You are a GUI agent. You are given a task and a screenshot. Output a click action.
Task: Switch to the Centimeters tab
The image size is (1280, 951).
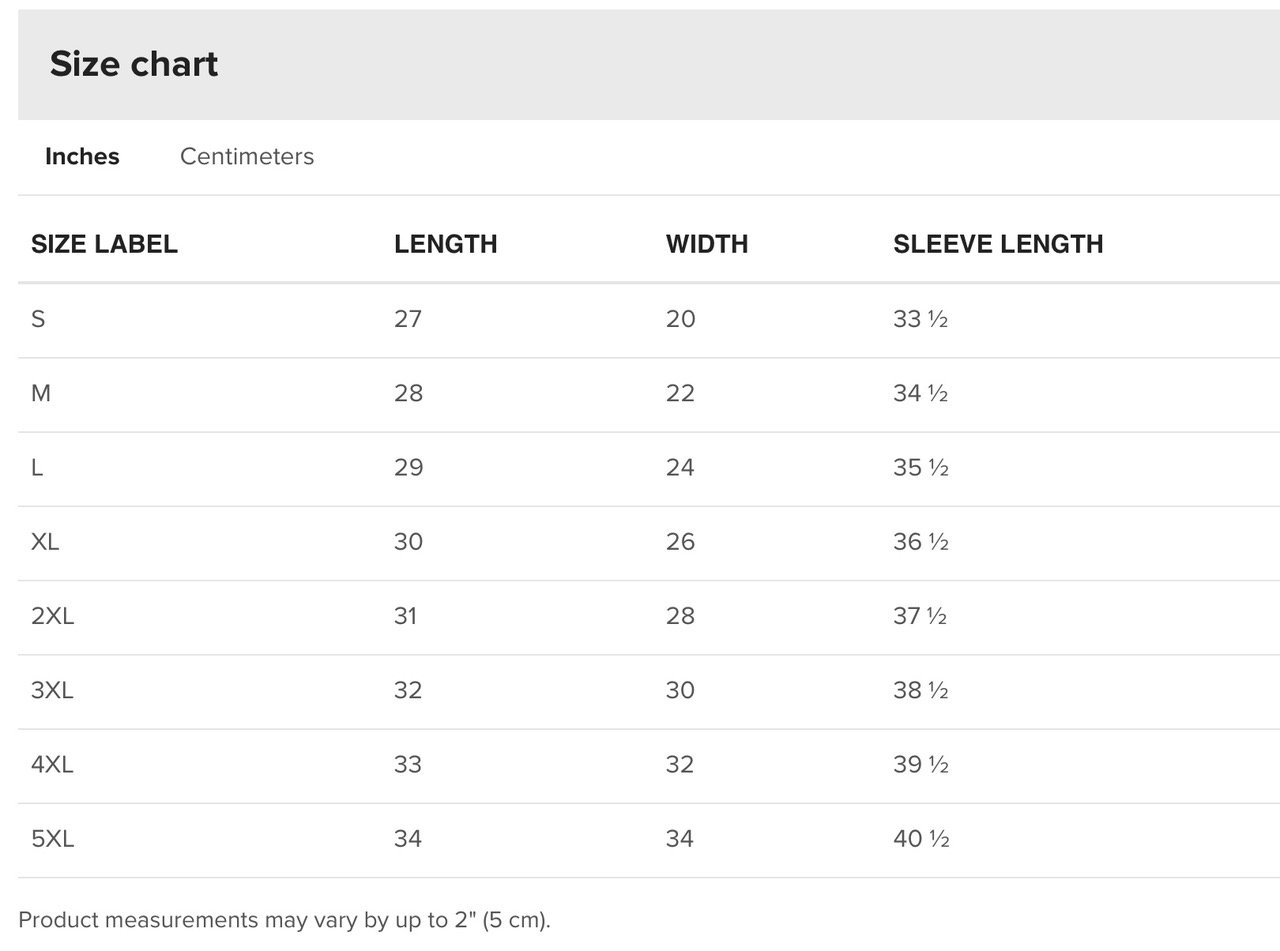[247, 157]
